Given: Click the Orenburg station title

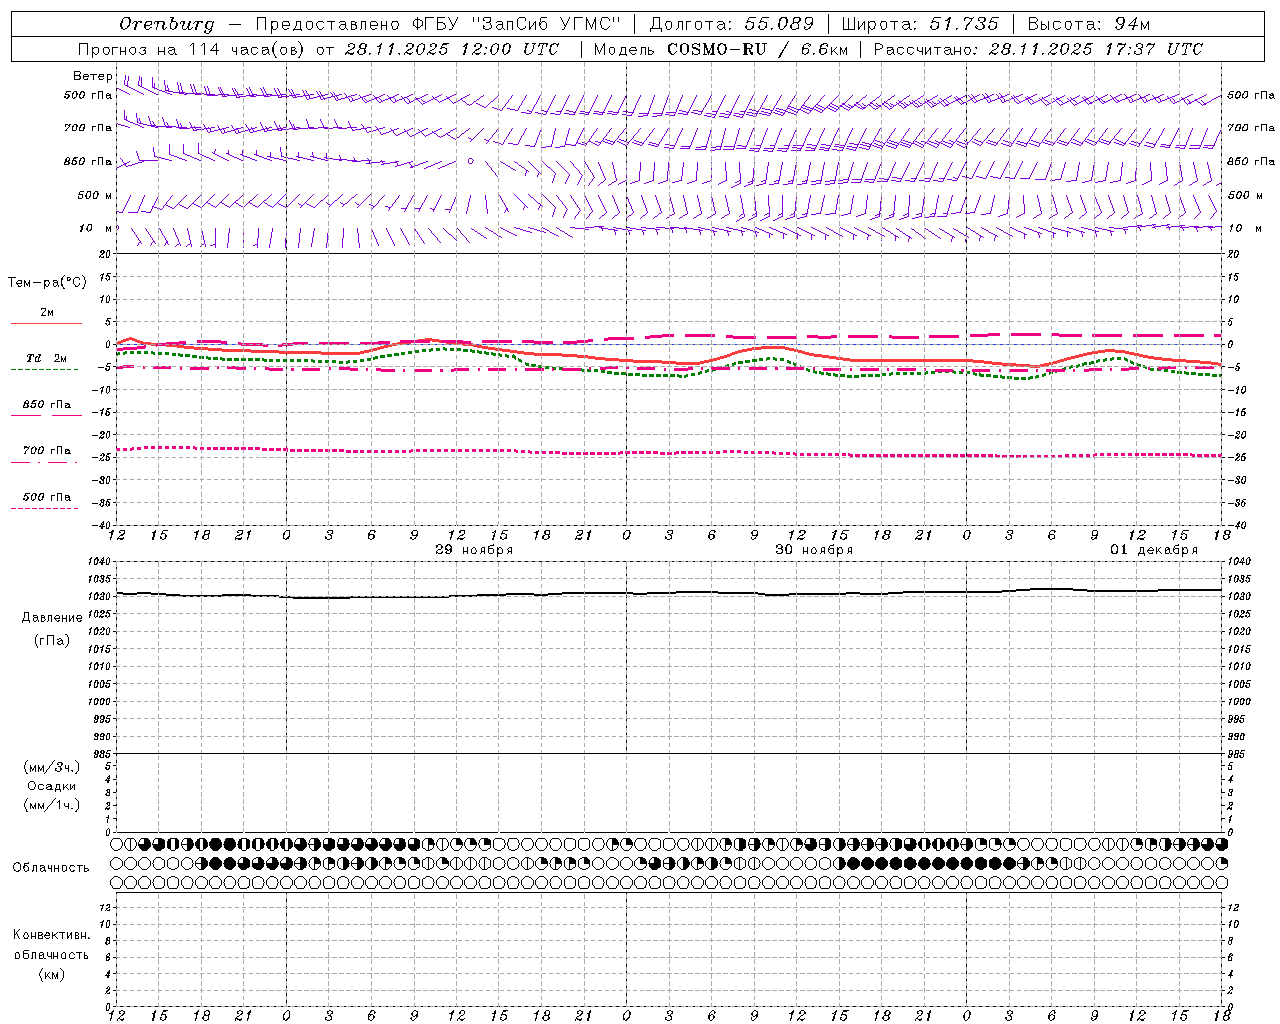Looking at the screenshot, I should point(166,24).
